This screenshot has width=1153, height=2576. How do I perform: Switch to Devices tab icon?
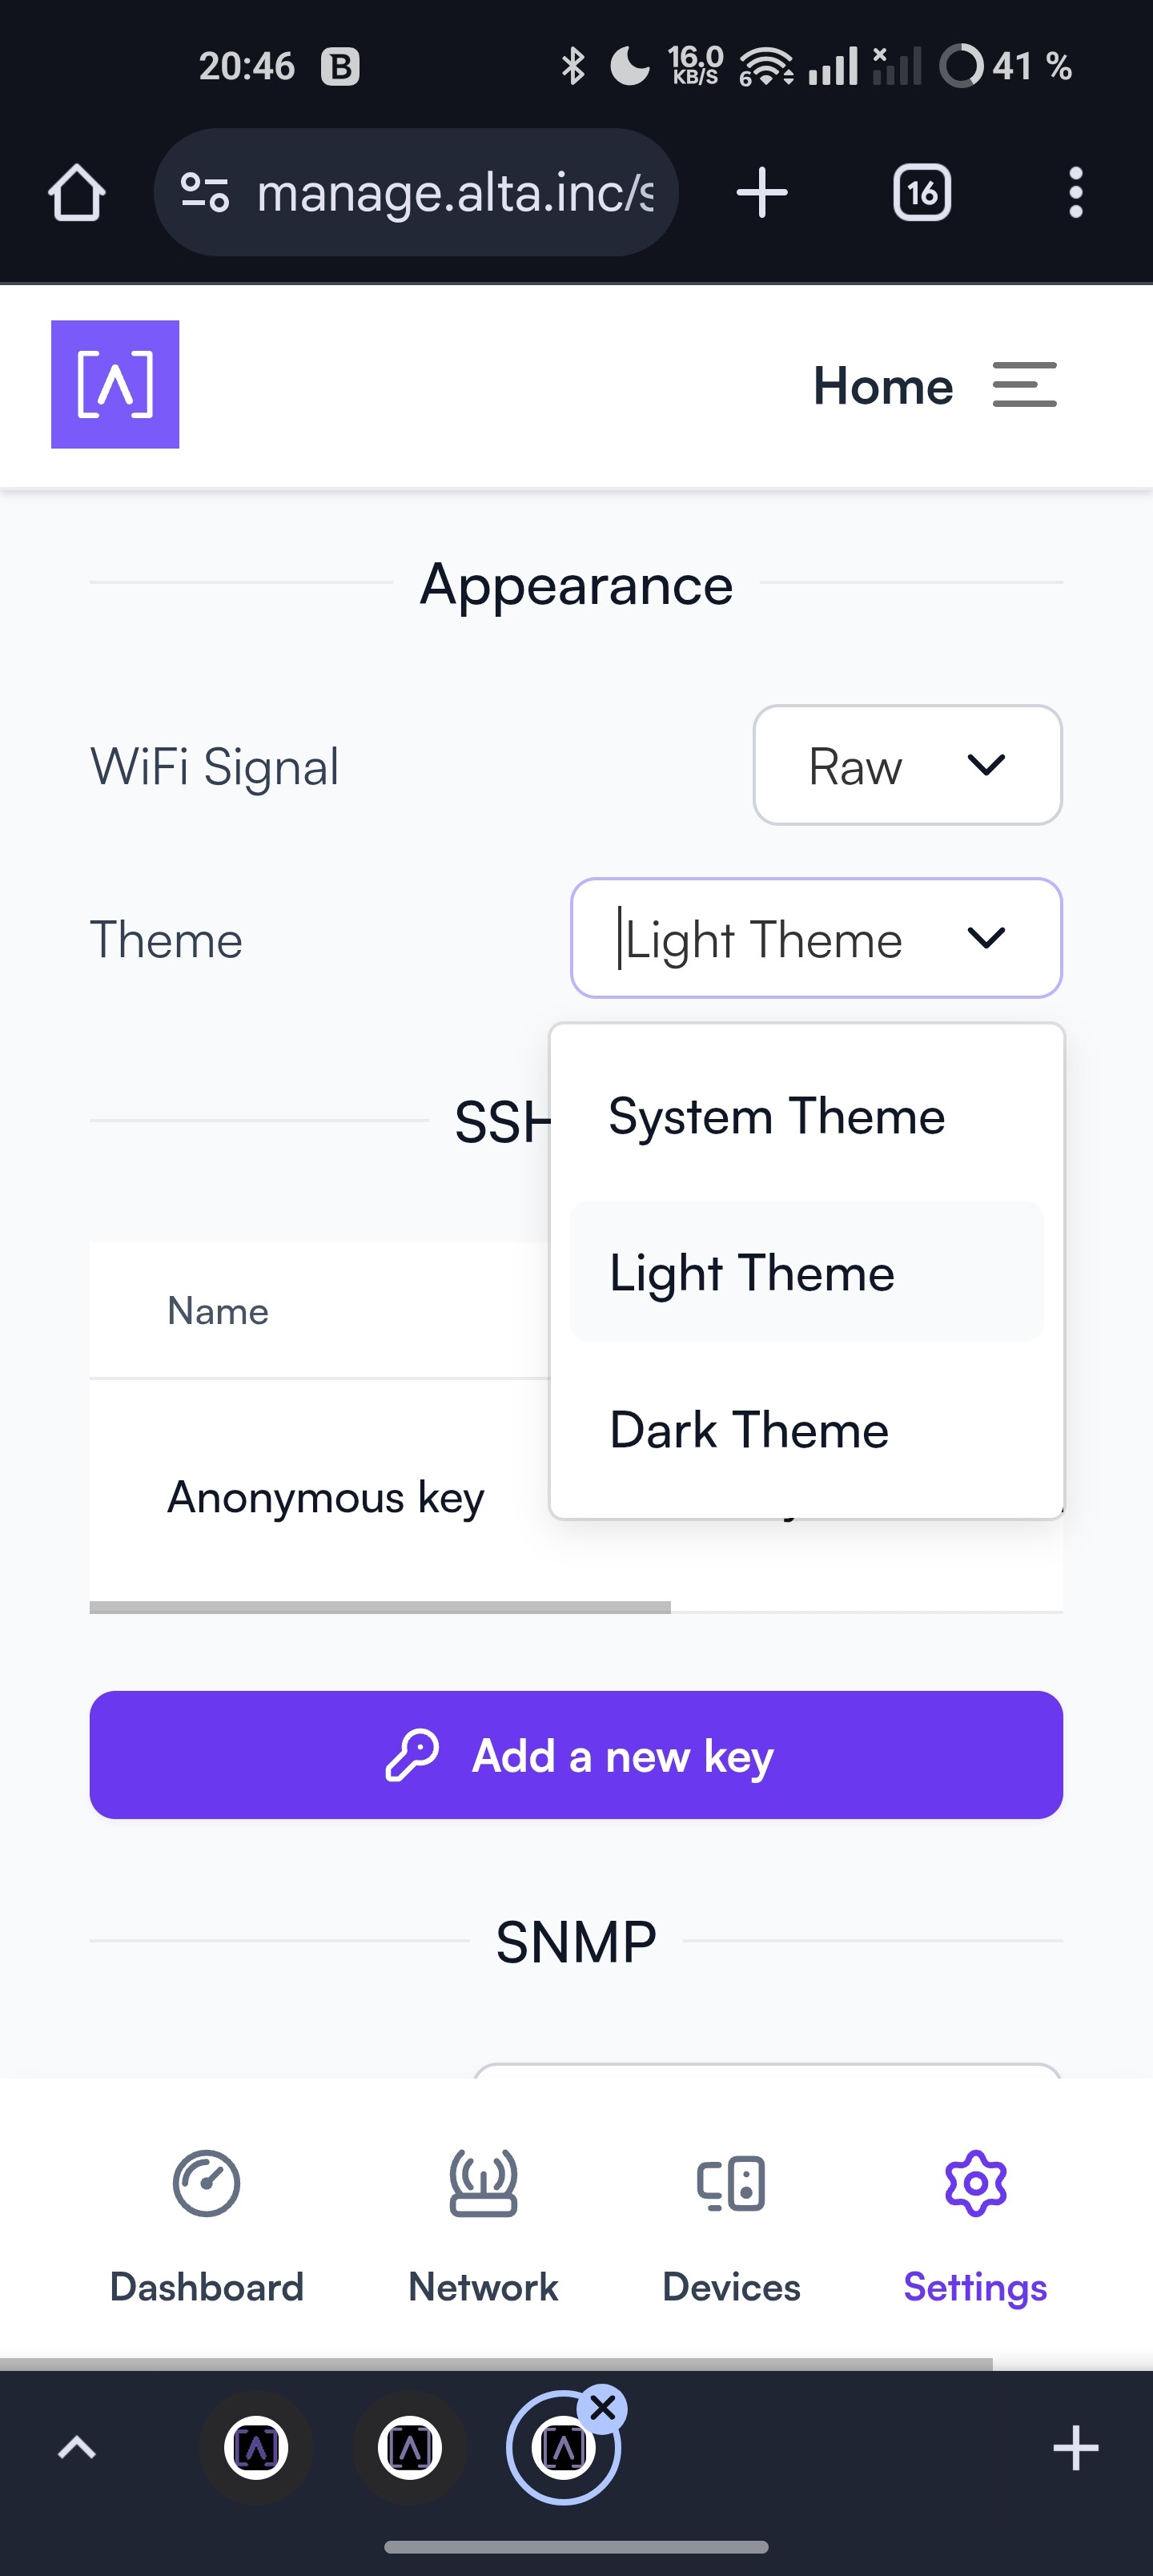tap(731, 2183)
